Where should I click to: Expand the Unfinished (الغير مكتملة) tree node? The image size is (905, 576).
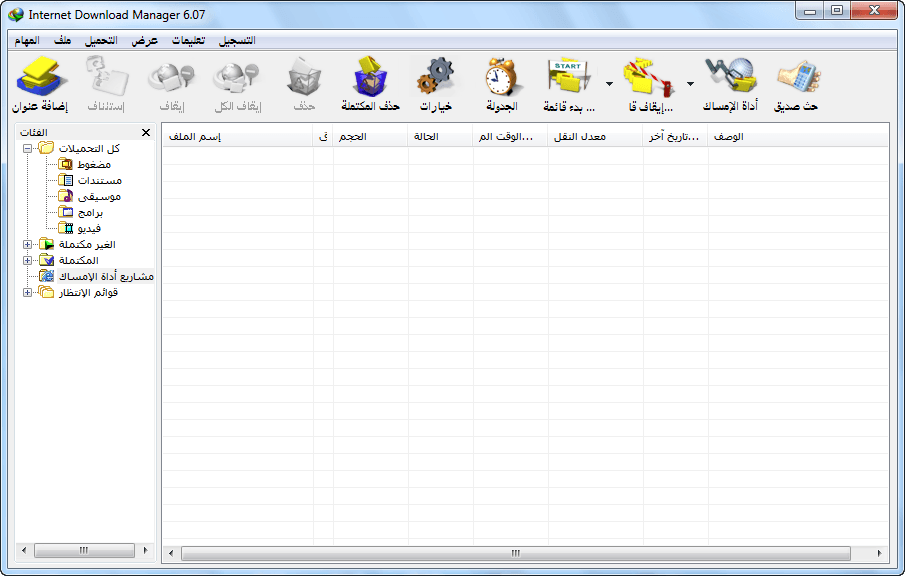(27, 245)
